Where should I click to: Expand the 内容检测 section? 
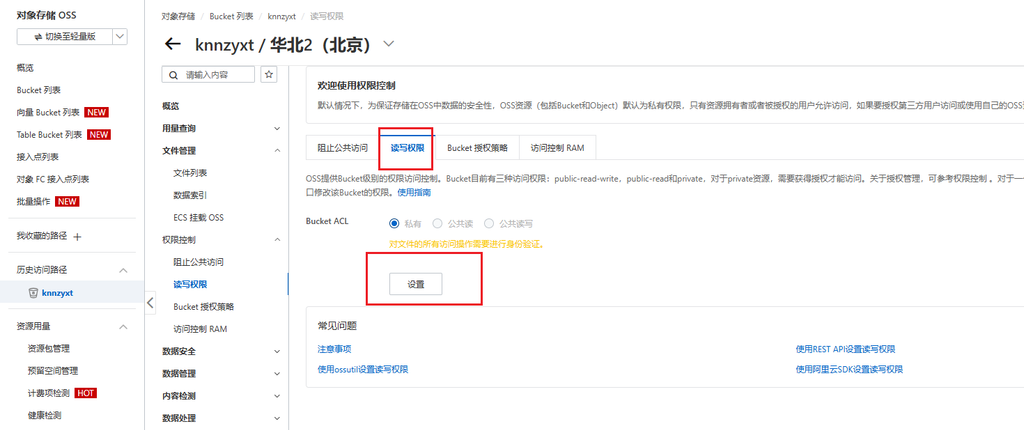pyautogui.click(x=277, y=396)
